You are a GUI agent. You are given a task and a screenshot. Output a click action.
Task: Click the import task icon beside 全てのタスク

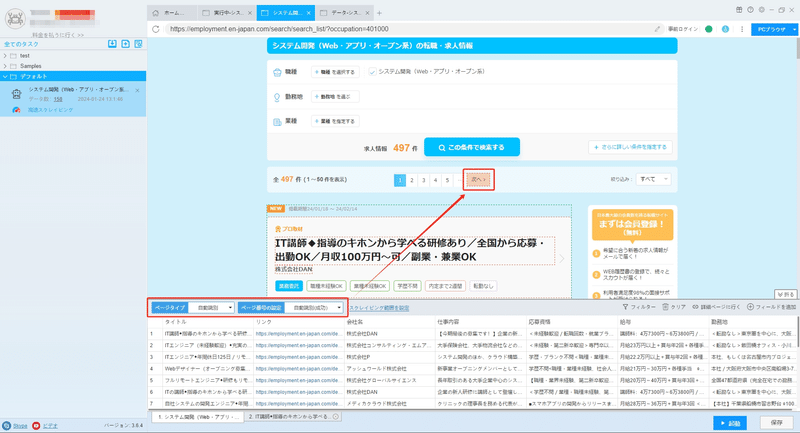pos(112,44)
